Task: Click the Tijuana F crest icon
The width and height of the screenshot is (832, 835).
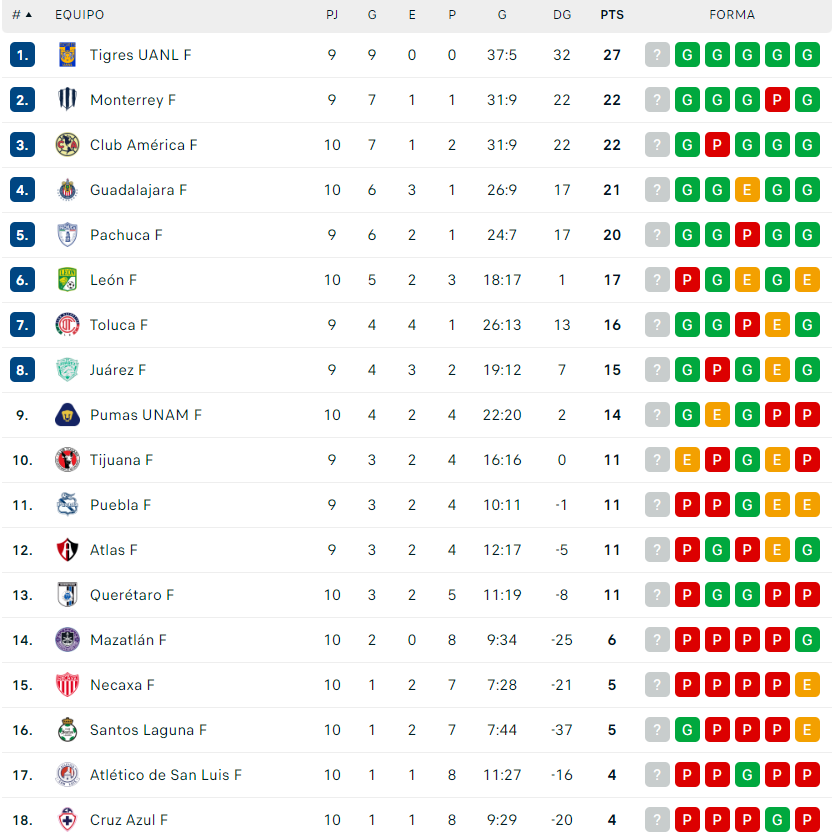Action: coord(67,460)
